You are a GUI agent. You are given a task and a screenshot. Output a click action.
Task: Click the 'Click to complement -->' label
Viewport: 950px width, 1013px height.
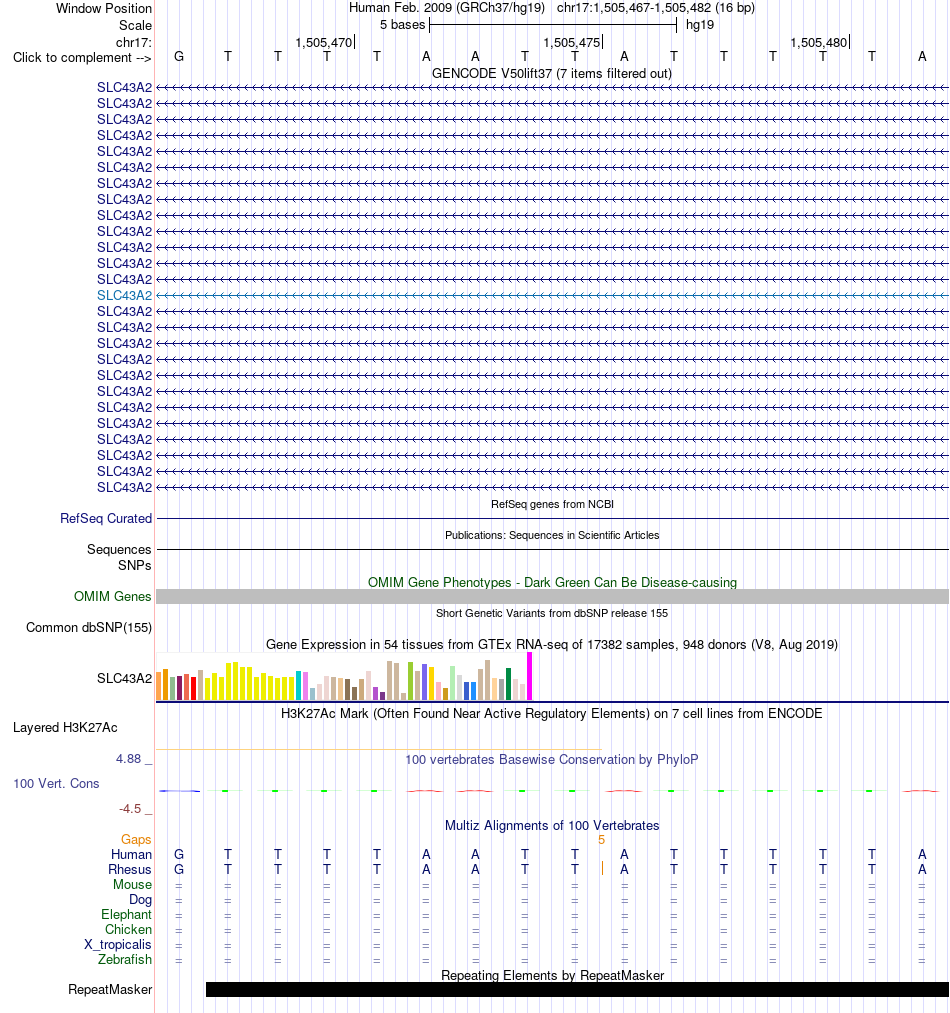point(82,57)
